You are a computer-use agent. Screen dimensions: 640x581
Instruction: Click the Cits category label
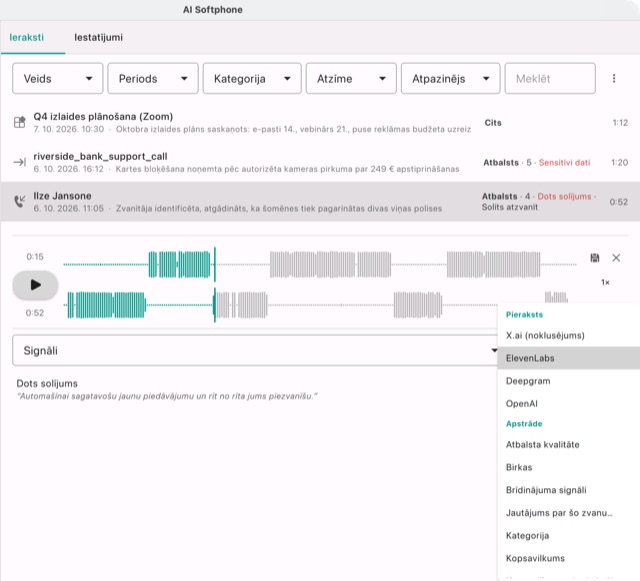click(x=493, y=122)
